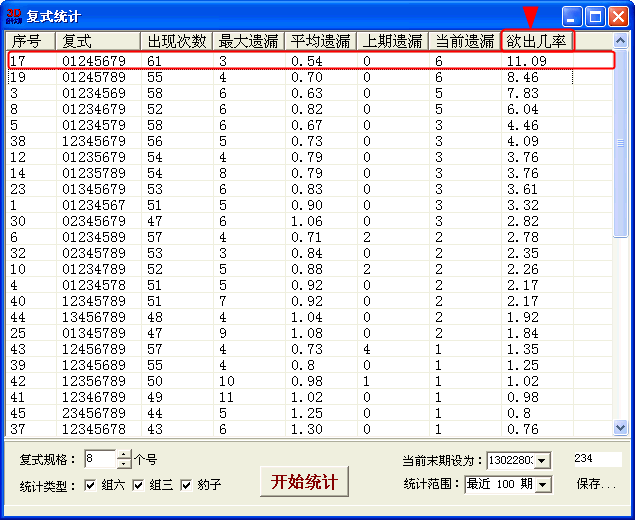Image resolution: width=635 pixels, height=520 pixels.
Task: Click the app icon in title bar
Action: click(x=14, y=16)
